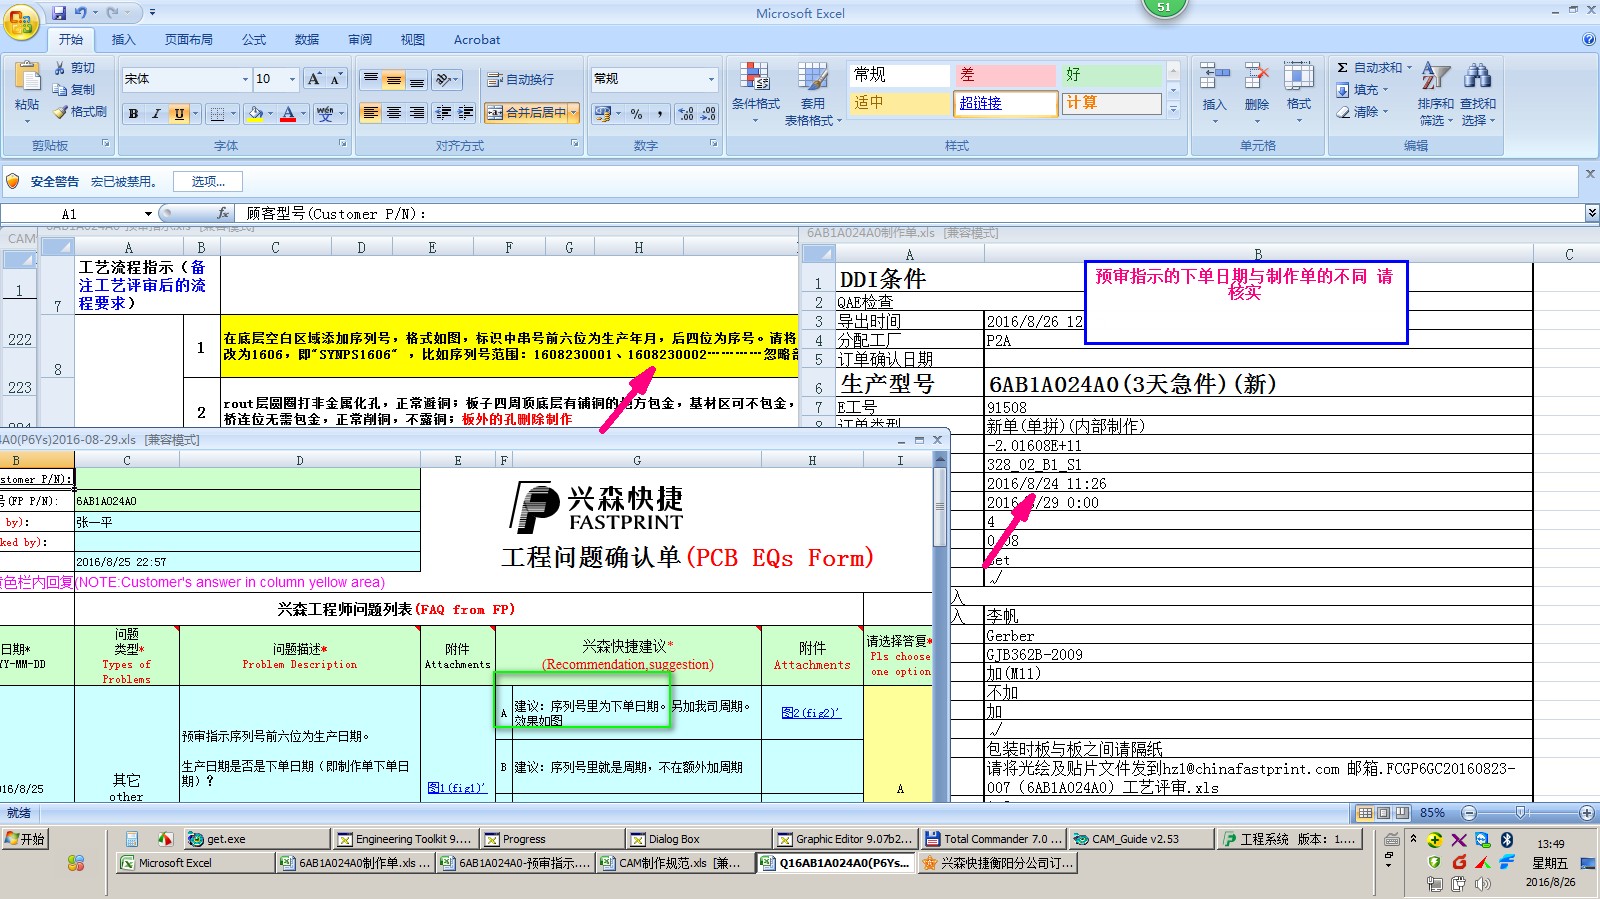Open the 图2(fig2) hyperlink
1600x899 pixels.
click(811, 713)
